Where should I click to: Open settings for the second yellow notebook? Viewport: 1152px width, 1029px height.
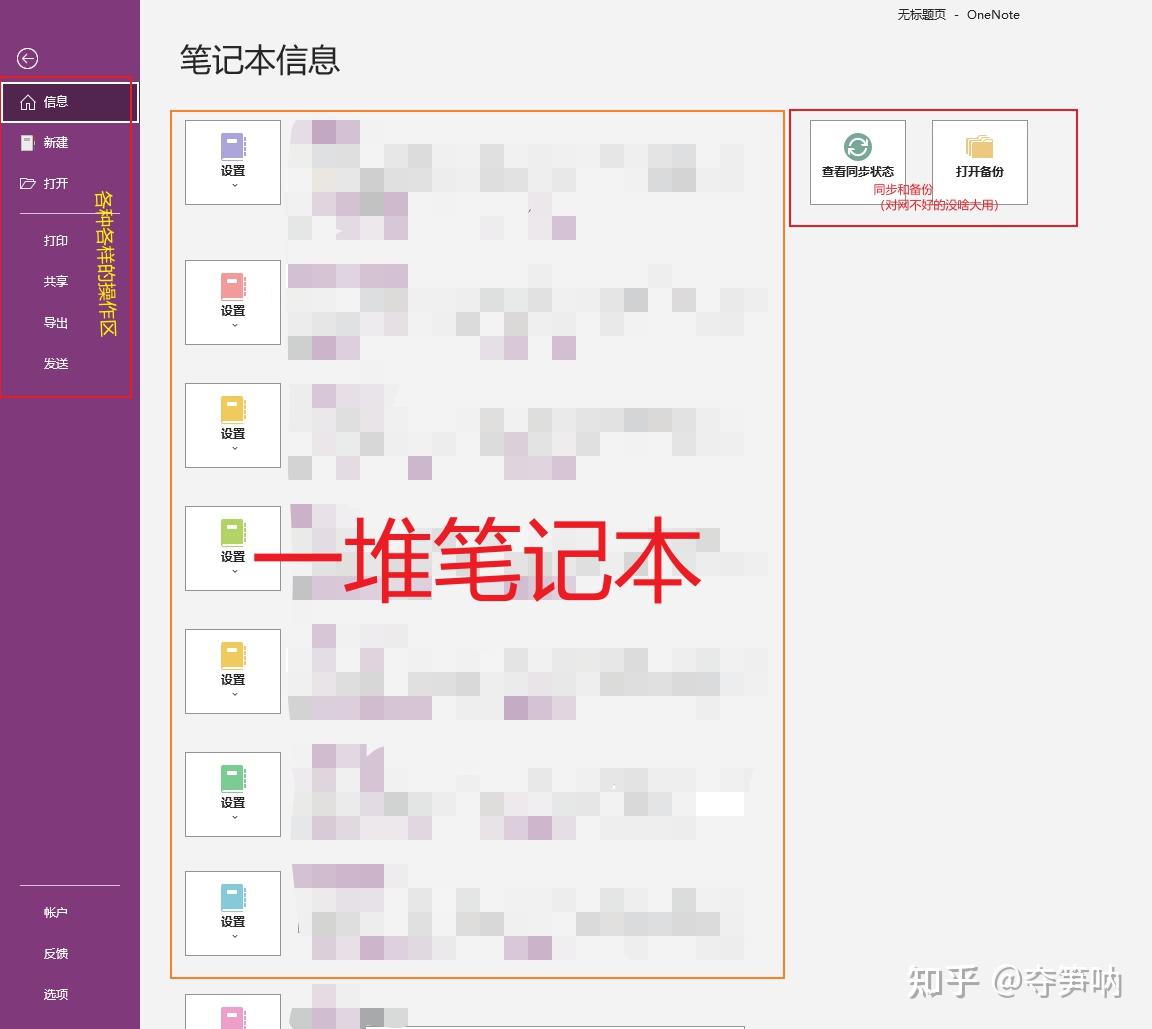[233, 671]
